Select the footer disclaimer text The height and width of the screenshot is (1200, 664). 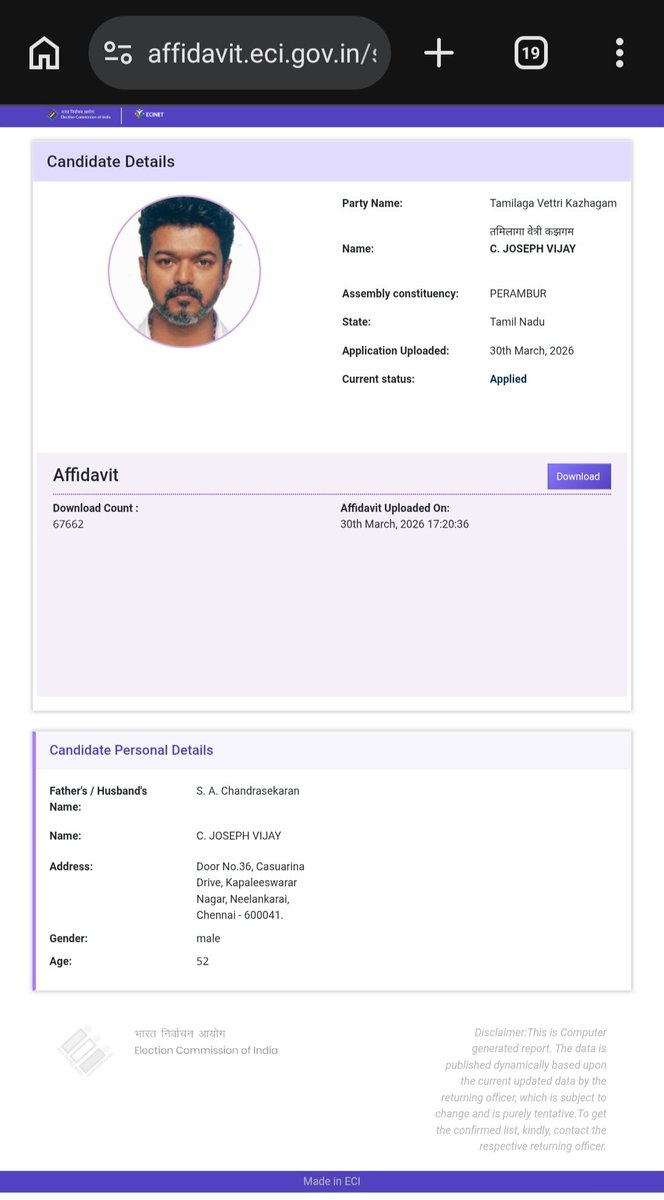[521, 1089]
